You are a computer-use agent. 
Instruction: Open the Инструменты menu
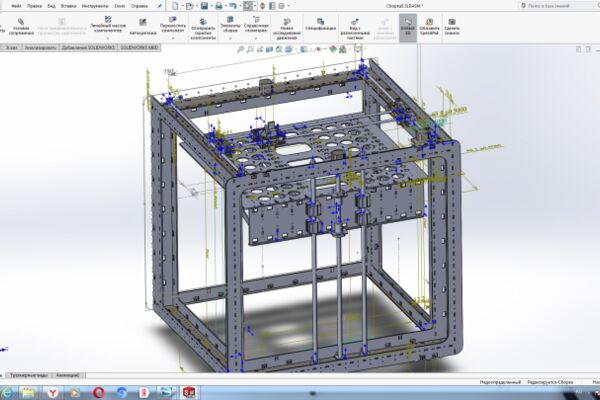coord(95,6)
